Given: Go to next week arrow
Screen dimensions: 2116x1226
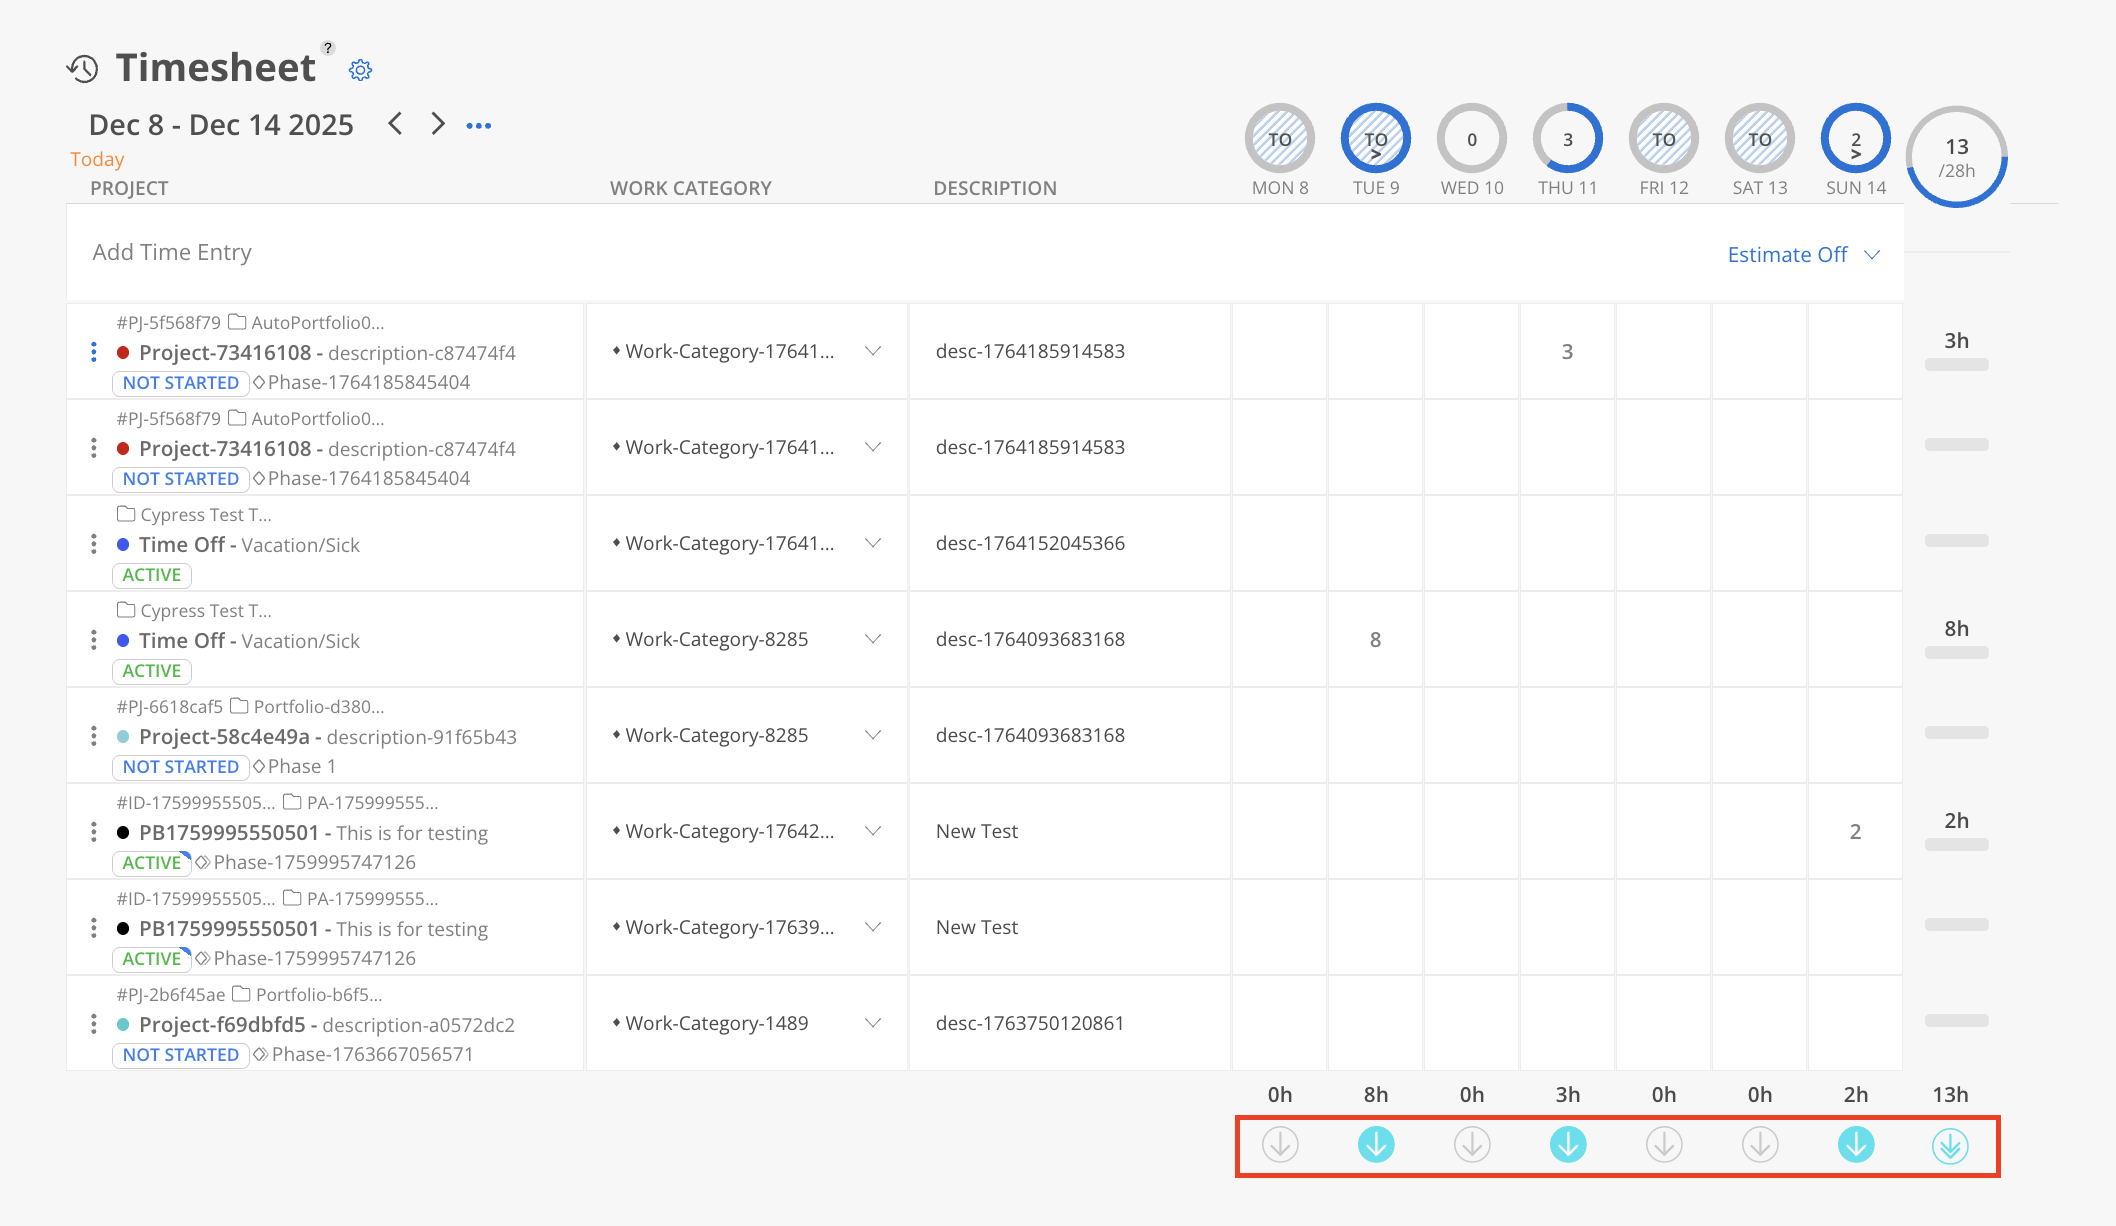Looking at the screenshot, I should coord(437,124).
